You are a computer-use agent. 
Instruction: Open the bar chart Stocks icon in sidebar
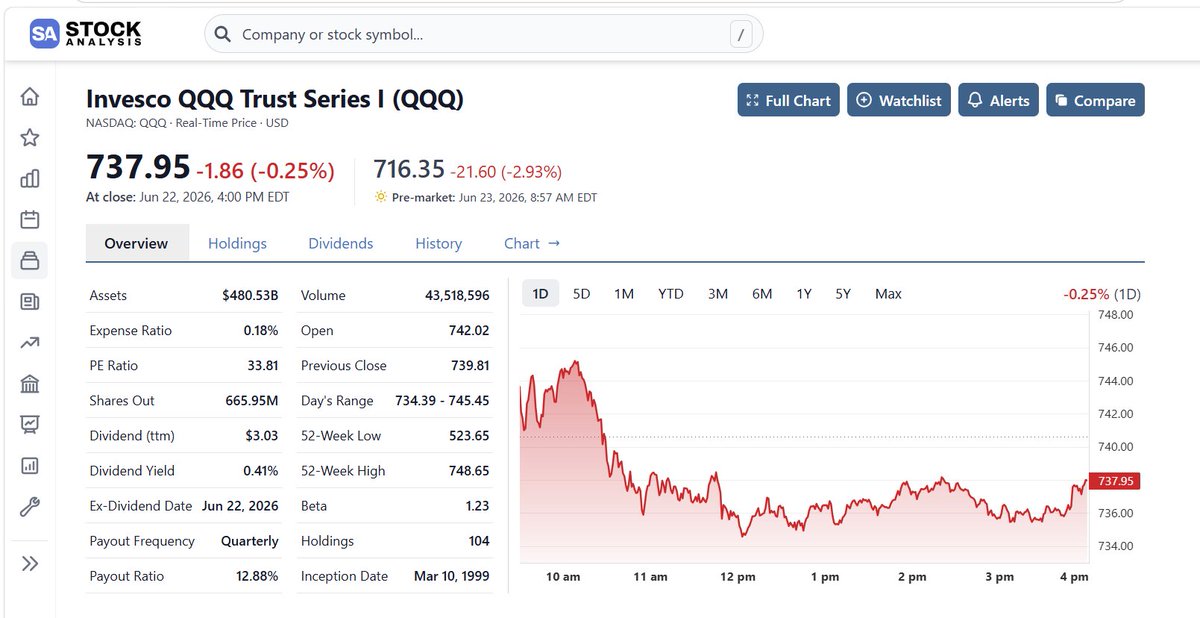(x=30, y=179)
